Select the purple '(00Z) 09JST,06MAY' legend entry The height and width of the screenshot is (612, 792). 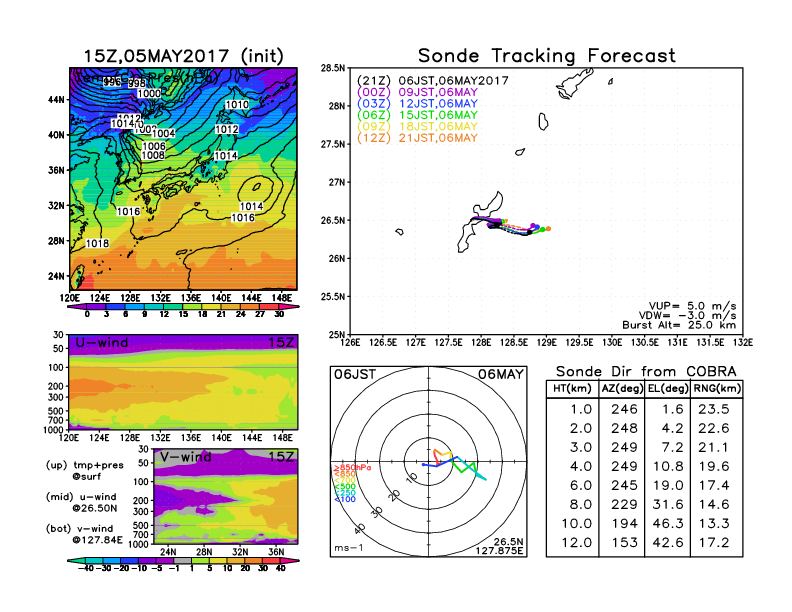(x=417, y=92)
